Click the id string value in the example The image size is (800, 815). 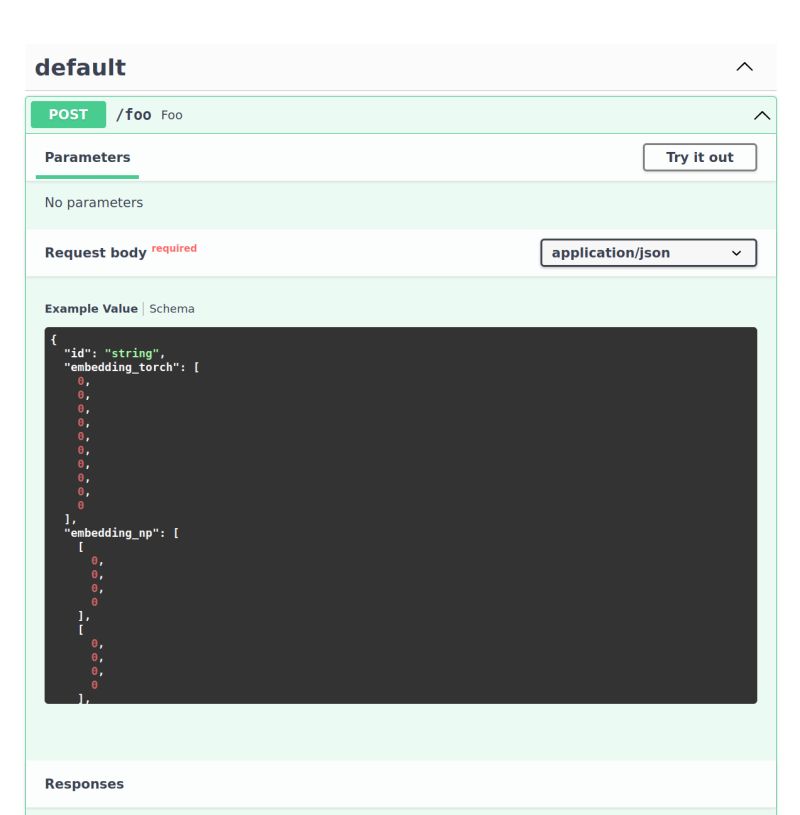pos(130,353)
